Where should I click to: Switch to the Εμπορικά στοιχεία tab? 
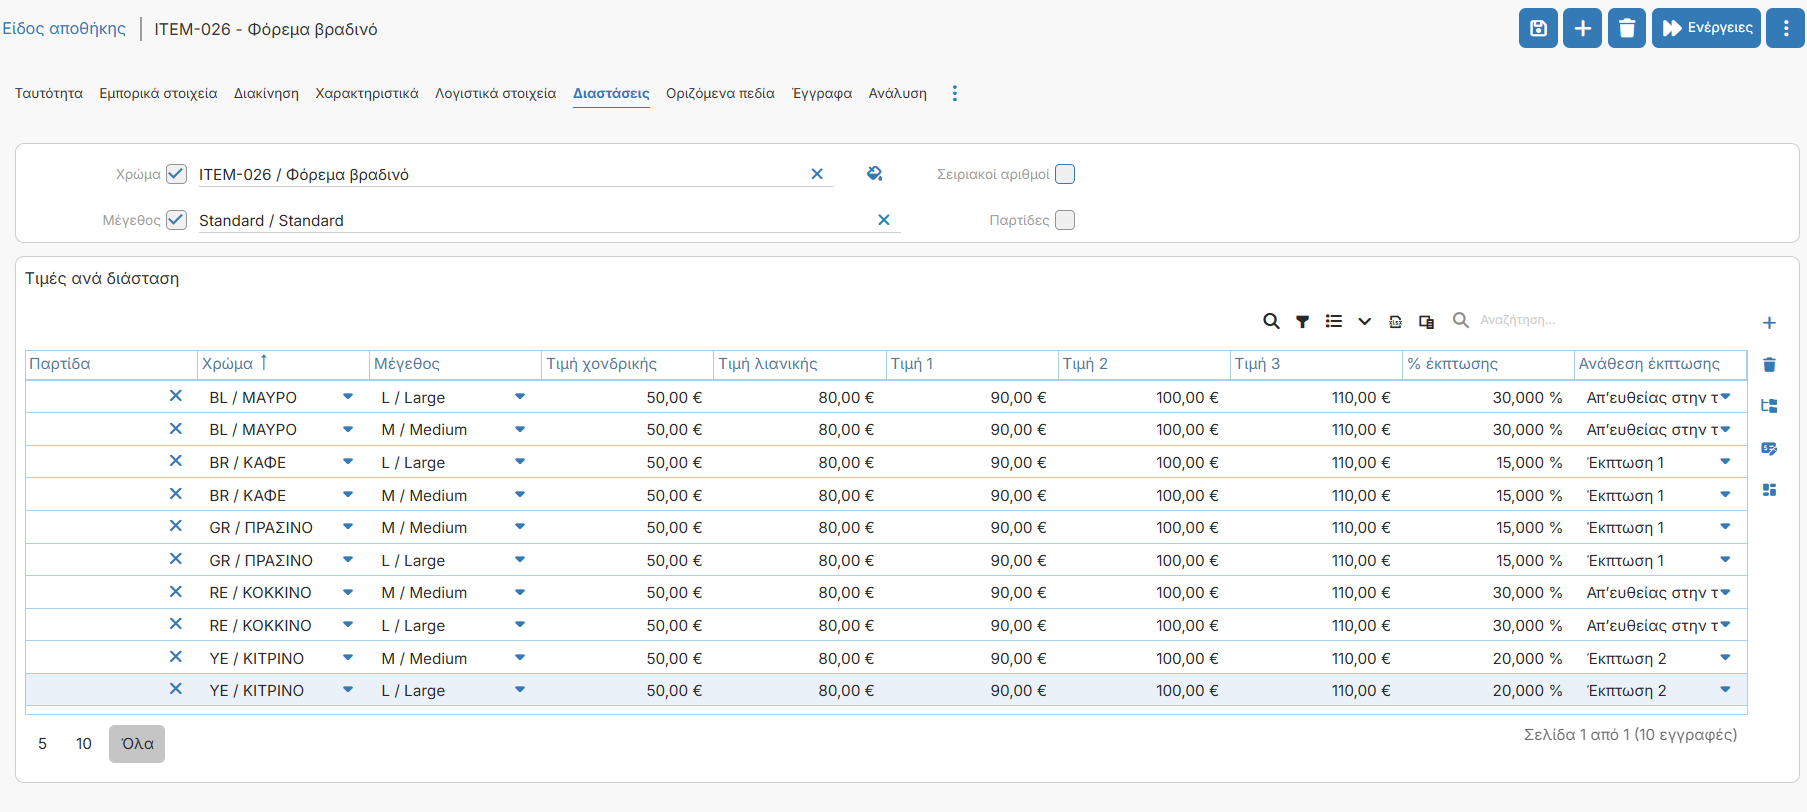point(158,93)
